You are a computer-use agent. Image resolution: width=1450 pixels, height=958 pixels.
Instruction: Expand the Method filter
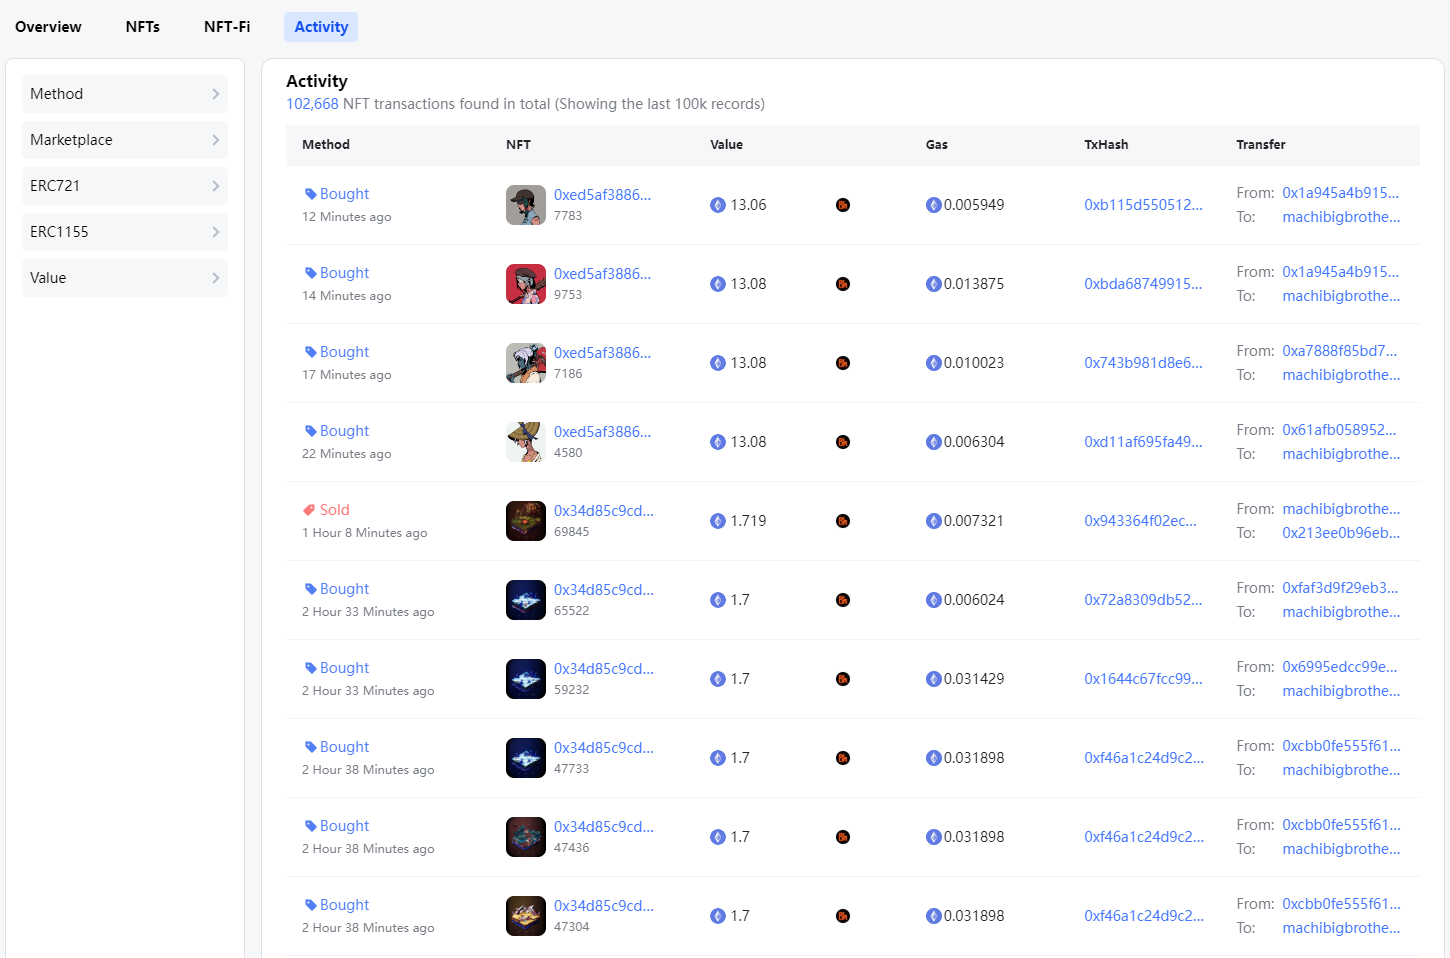click(x=125, y=94)
